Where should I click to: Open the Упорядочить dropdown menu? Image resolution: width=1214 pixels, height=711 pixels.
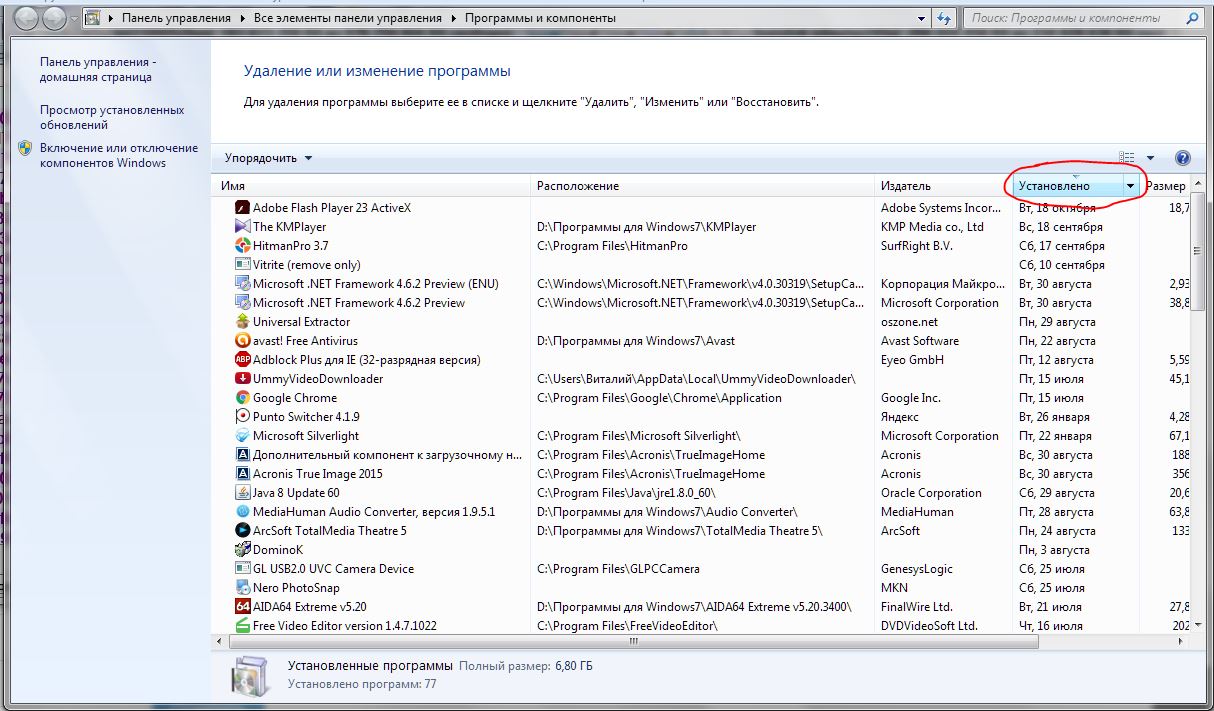point(268,158)
